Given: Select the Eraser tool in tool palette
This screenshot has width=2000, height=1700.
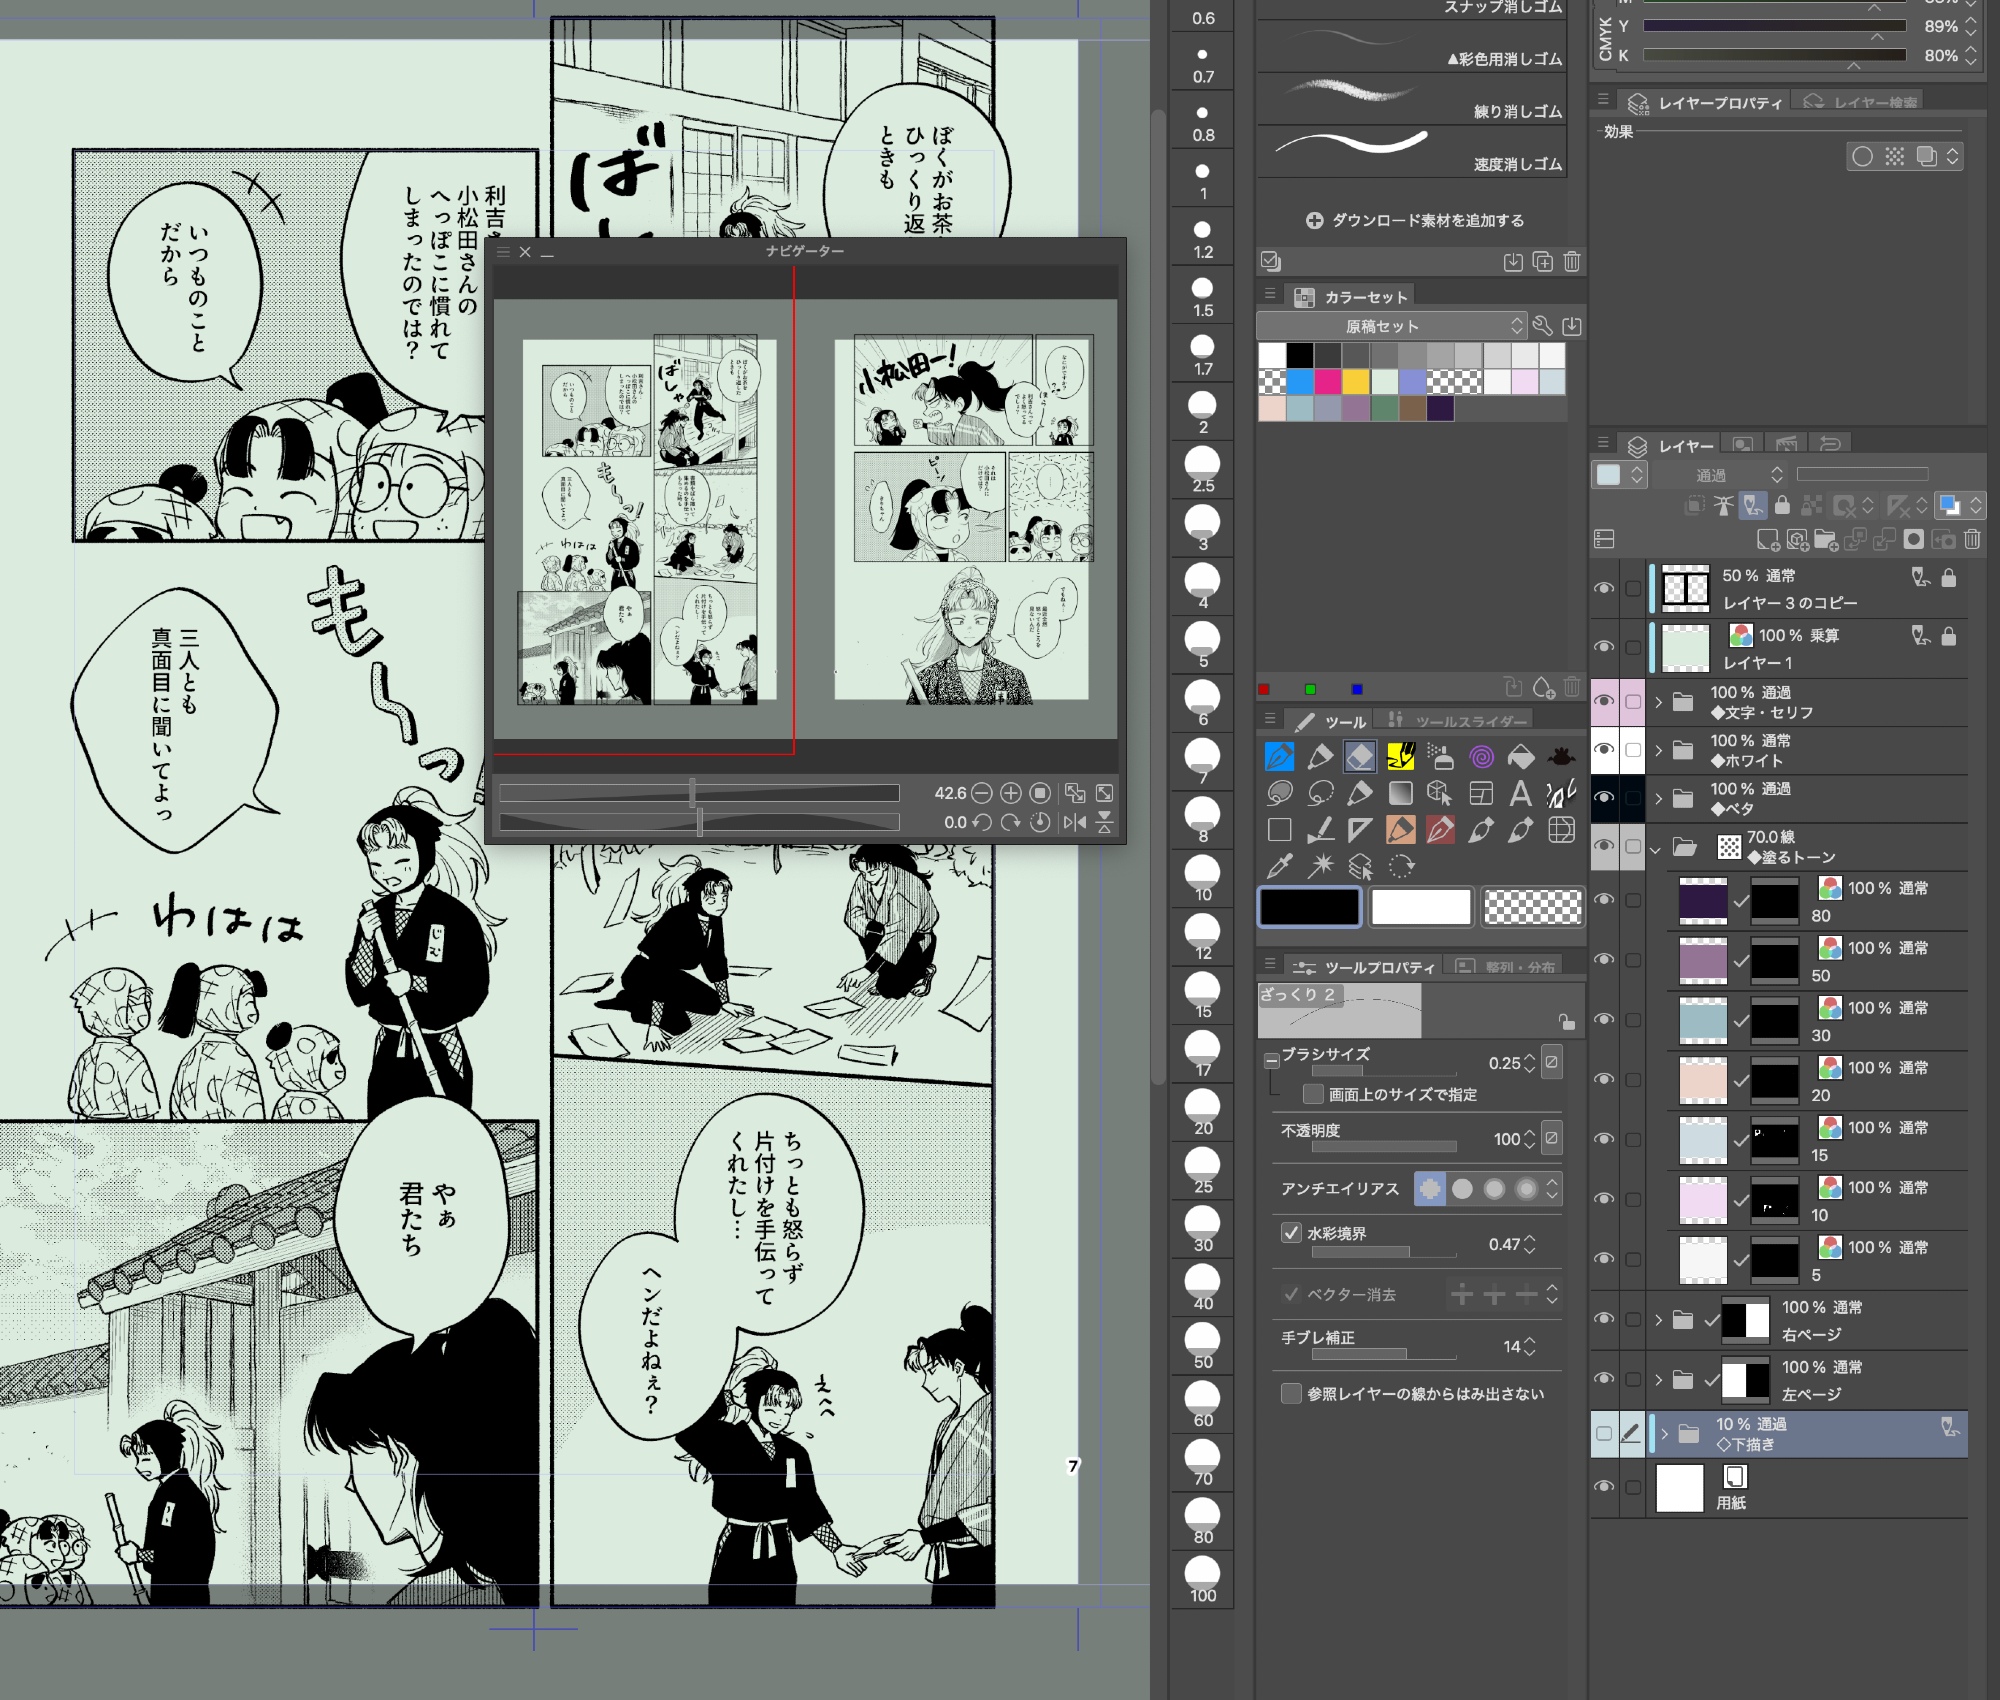Looking at the screenshot, I should [x=1359, y=757].
